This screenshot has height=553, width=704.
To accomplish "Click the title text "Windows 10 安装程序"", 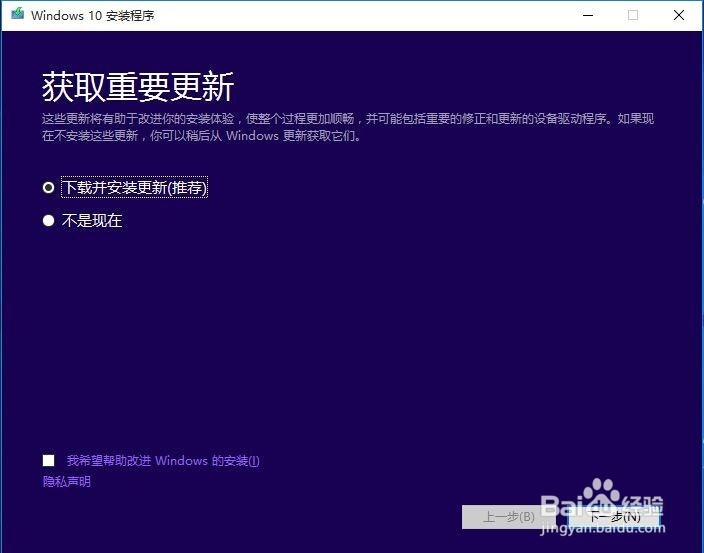I will click(x=93, y=15).
